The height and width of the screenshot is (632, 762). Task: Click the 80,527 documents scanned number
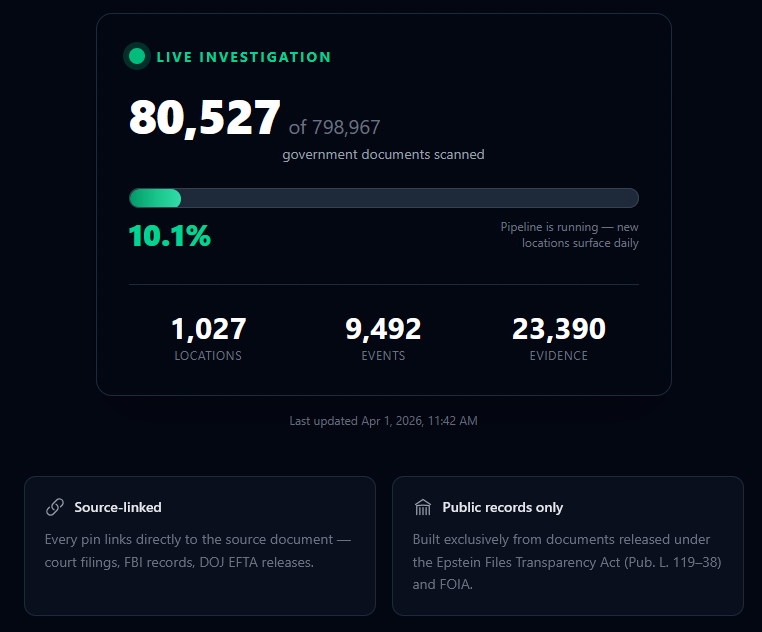tap(205, 119)
